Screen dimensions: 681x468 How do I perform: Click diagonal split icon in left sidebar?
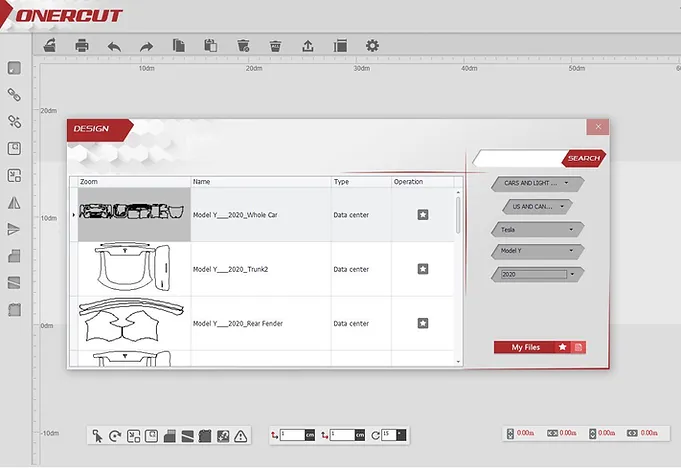coord(14,283)
